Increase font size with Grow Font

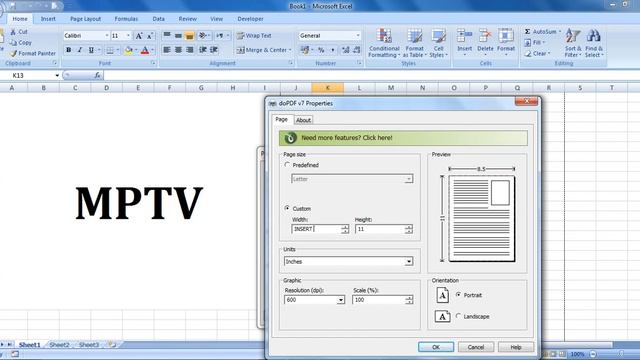[139, 36]
